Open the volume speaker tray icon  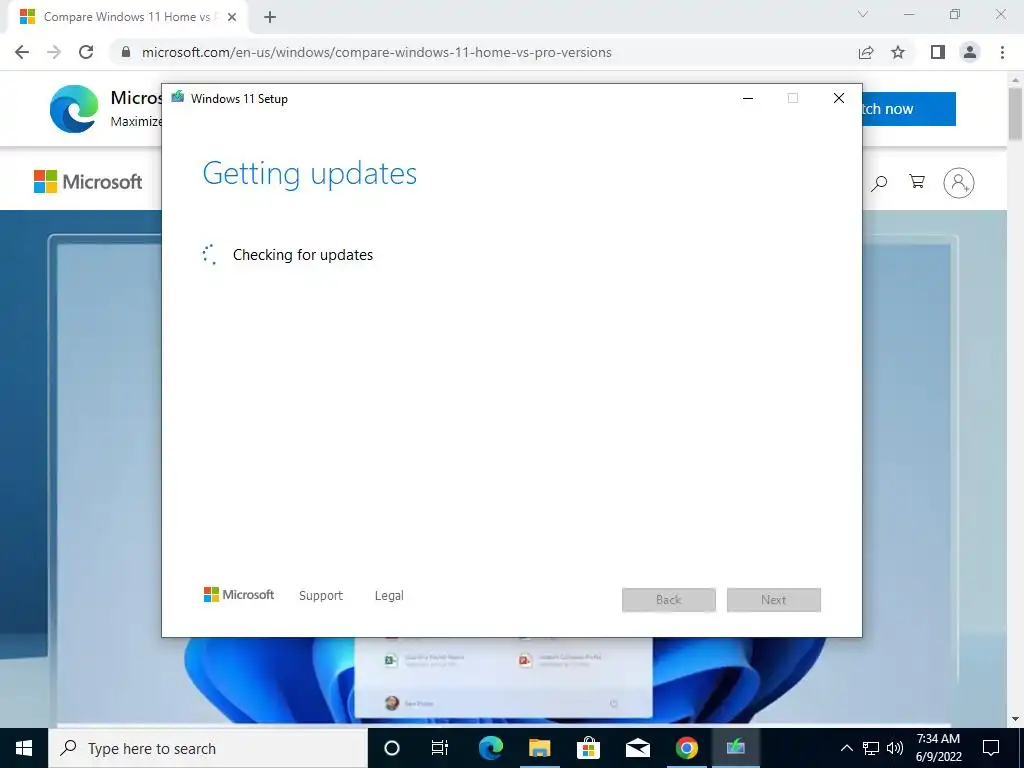pyautogui.click(x=895, y=748)
